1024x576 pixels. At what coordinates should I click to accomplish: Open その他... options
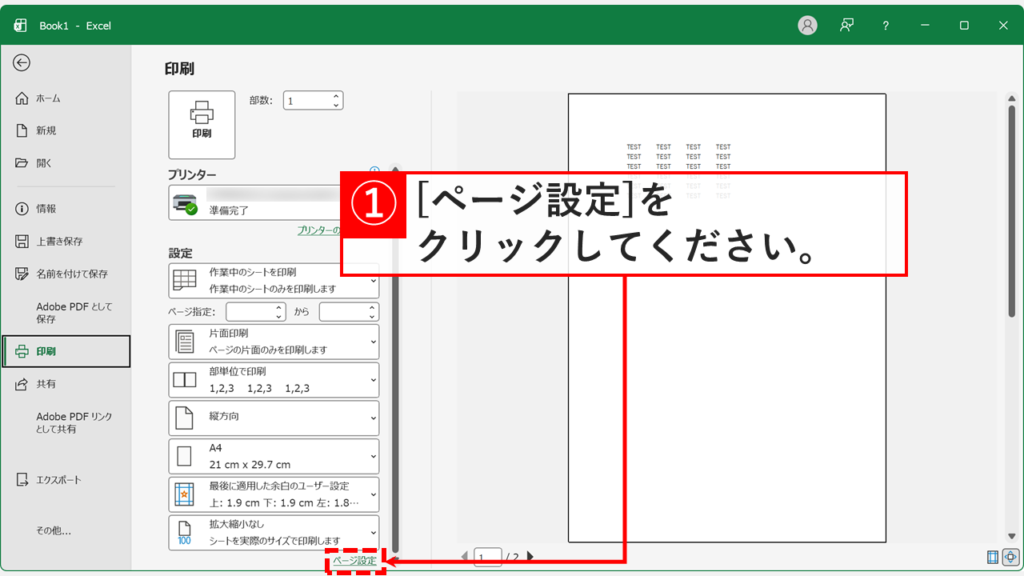[54, 531]
